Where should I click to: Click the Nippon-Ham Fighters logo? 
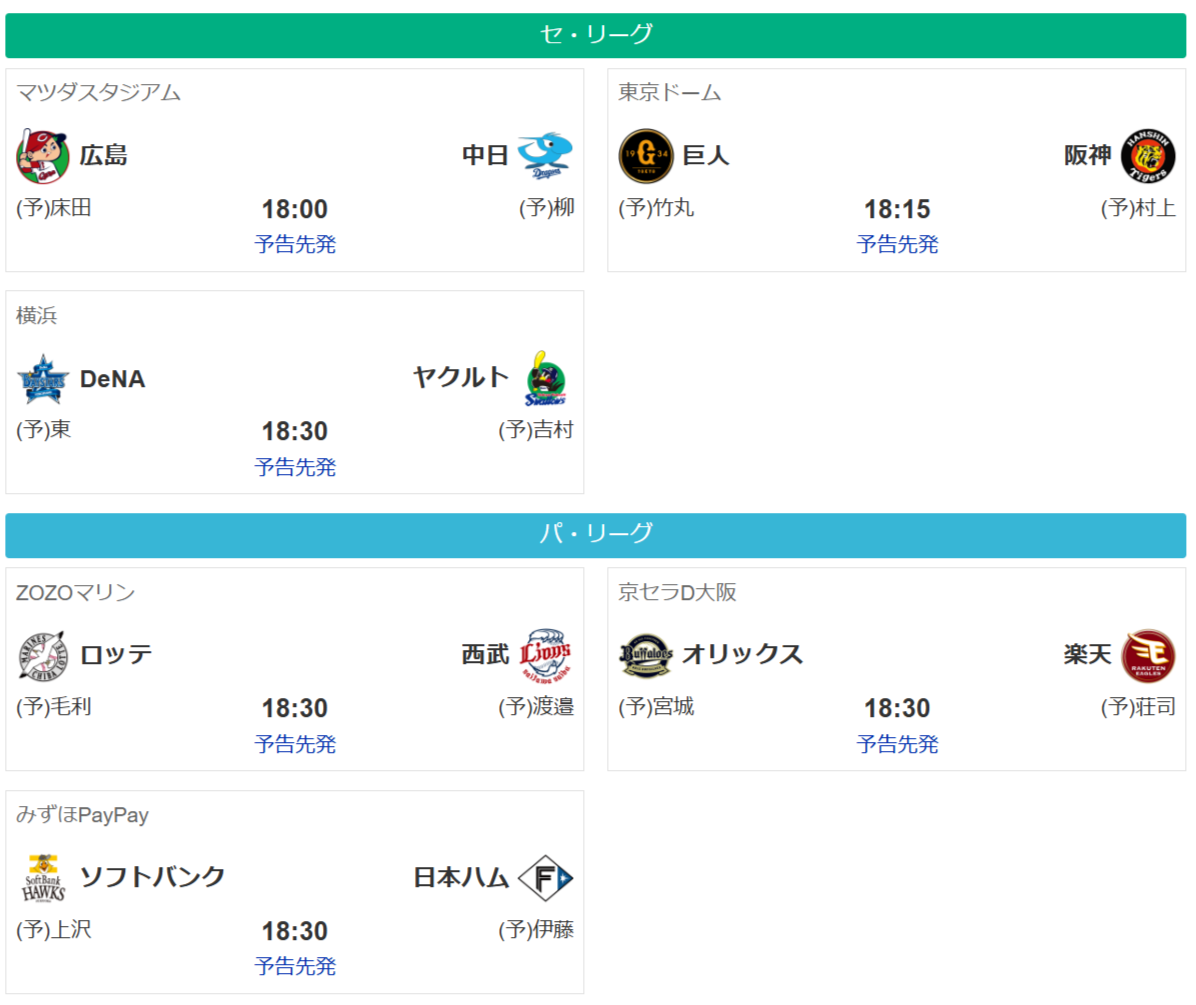546,879
